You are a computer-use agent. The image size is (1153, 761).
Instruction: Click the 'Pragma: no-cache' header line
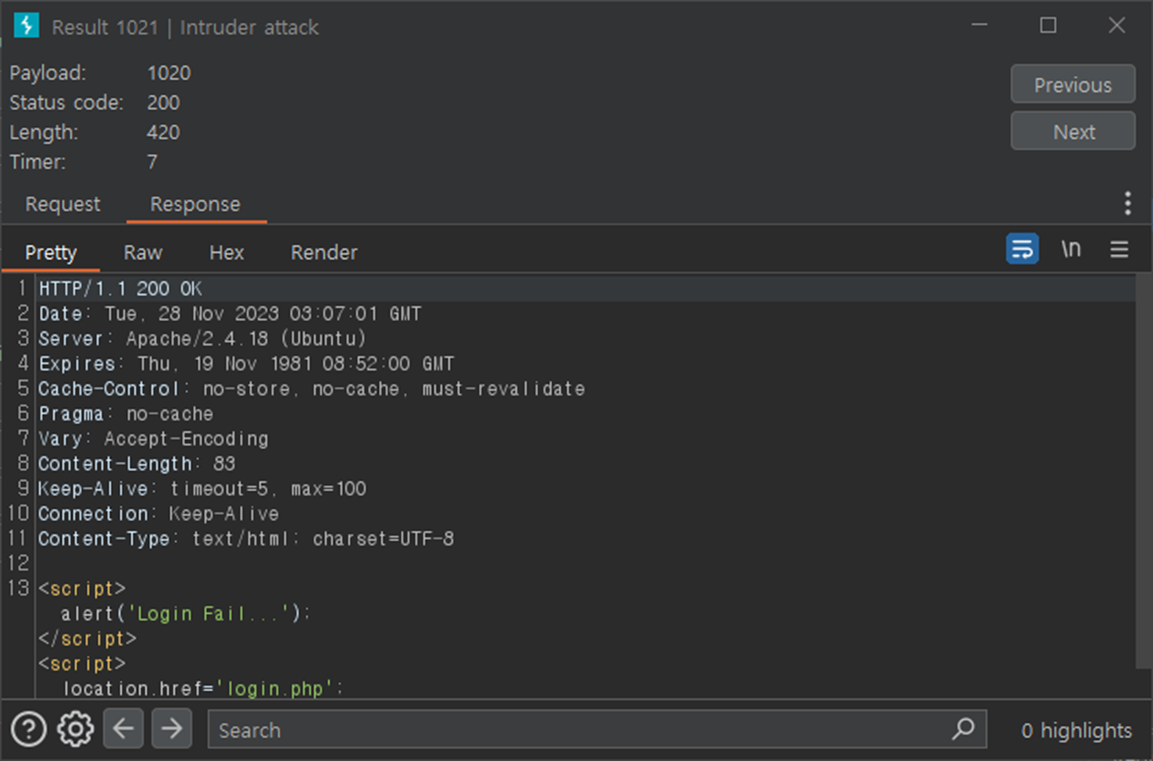tap(126, 414)
